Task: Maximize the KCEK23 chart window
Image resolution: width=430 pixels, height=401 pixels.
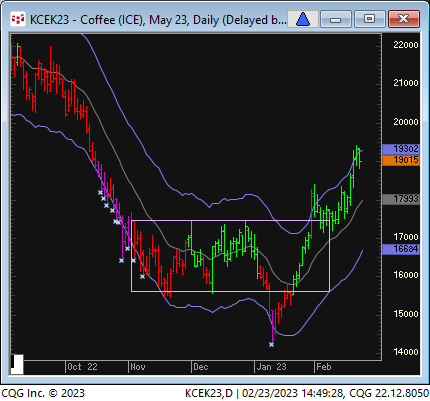Action: point(369,19)
